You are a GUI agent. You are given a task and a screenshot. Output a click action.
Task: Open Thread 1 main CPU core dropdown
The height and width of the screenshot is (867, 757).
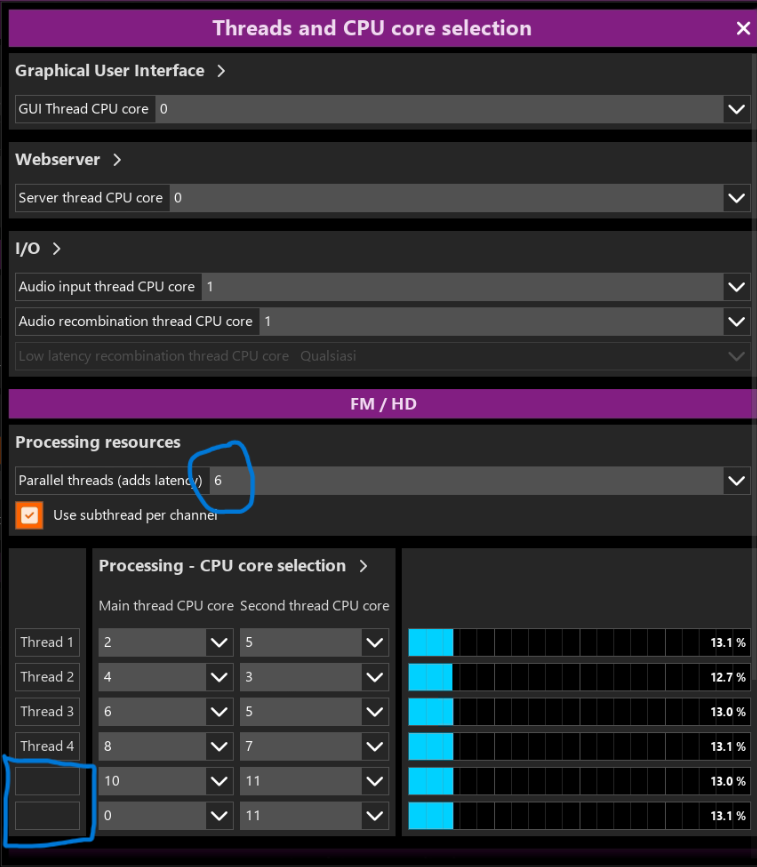point(220,643)
